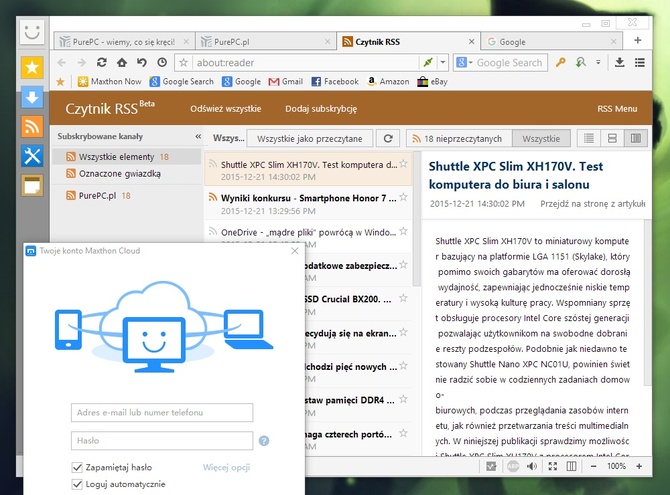Open the eBay bookmark
The height and width of the screenshot is (495, 670).
pyautogui.click(x=432, y=82)
